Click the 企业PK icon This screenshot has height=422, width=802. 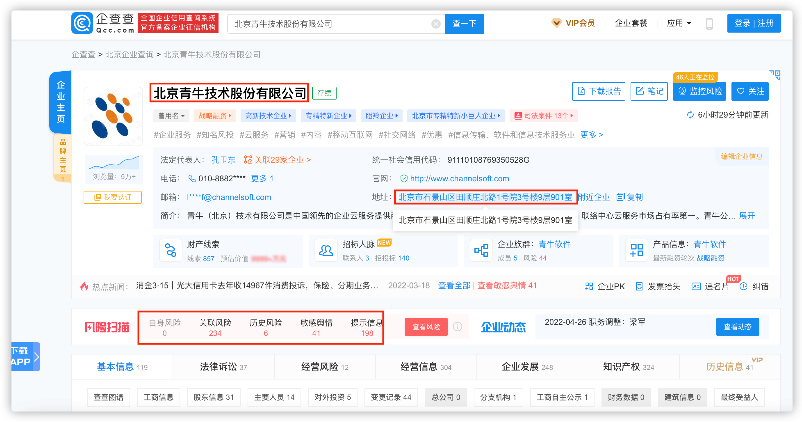click(591, 286)
